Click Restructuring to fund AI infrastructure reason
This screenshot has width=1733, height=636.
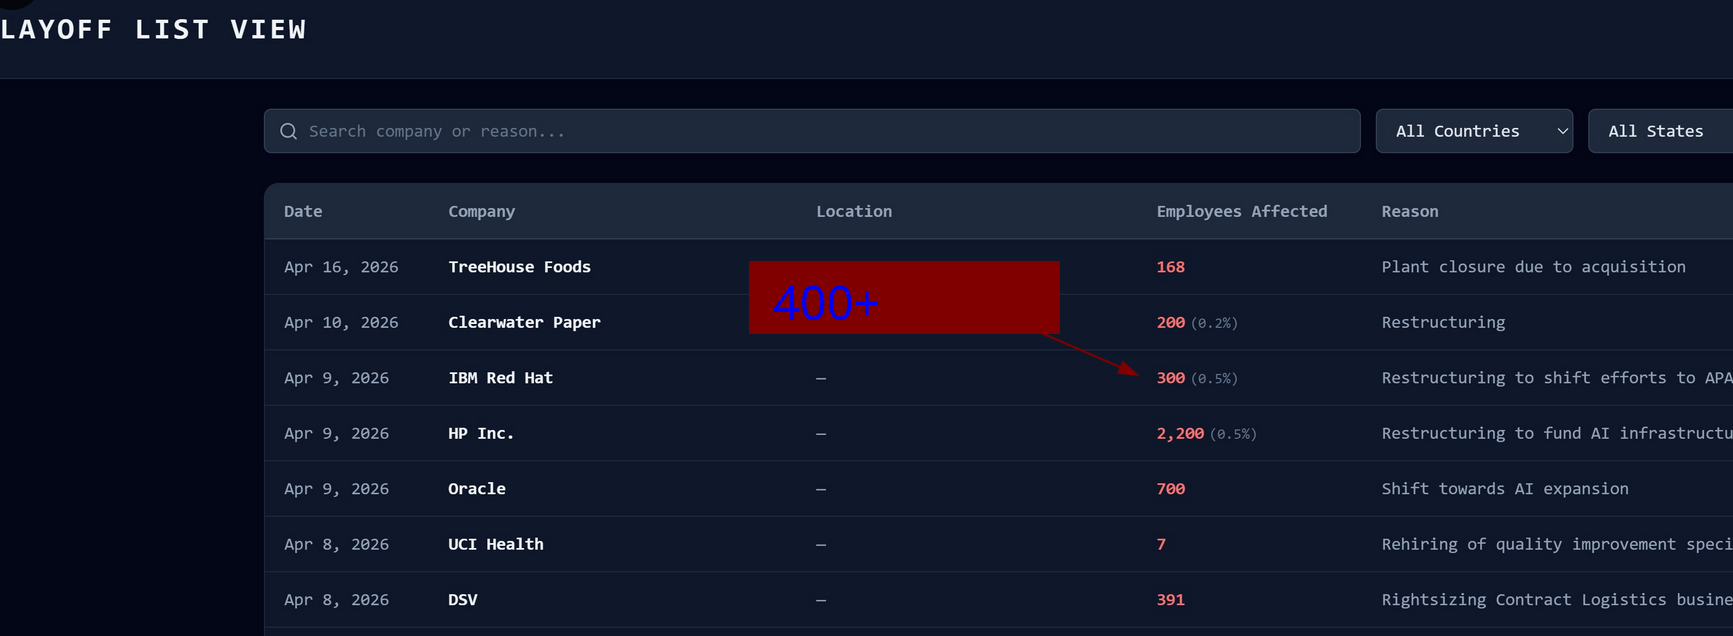pyautogui.click(x=1557, y=433)
